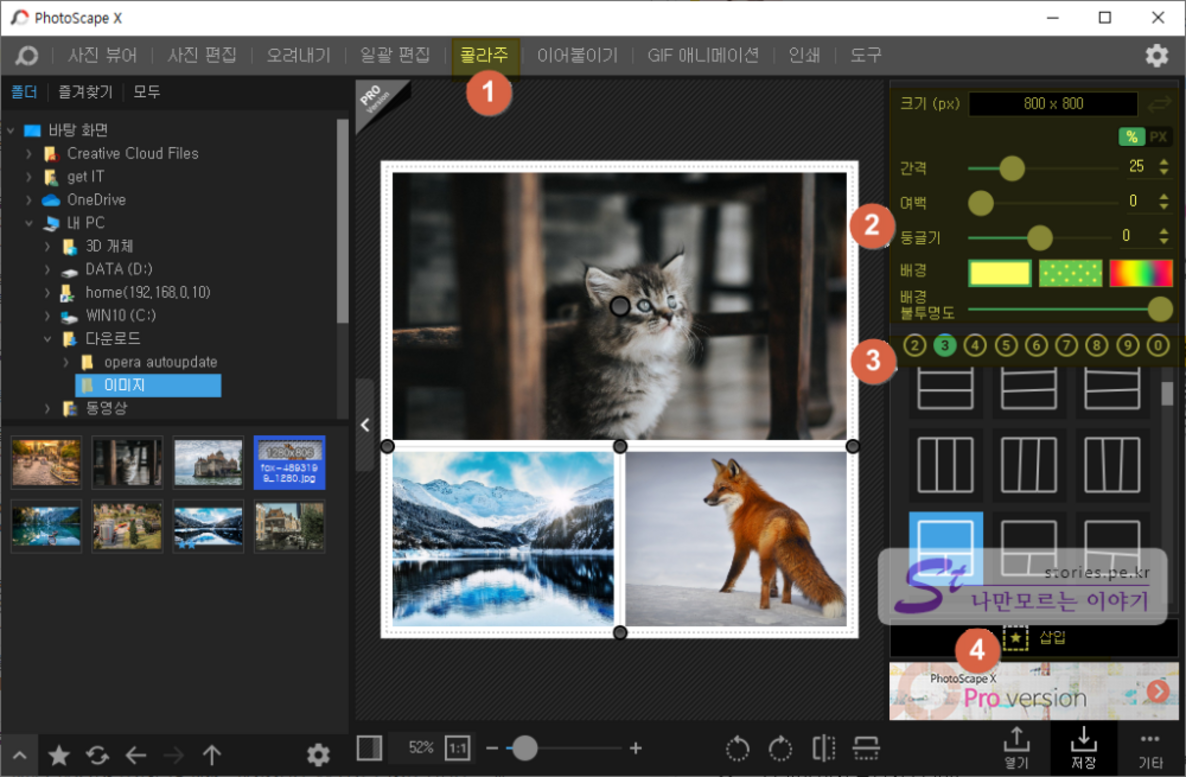Switch to the GIF 애니메이션 tab

click(703, 56)
